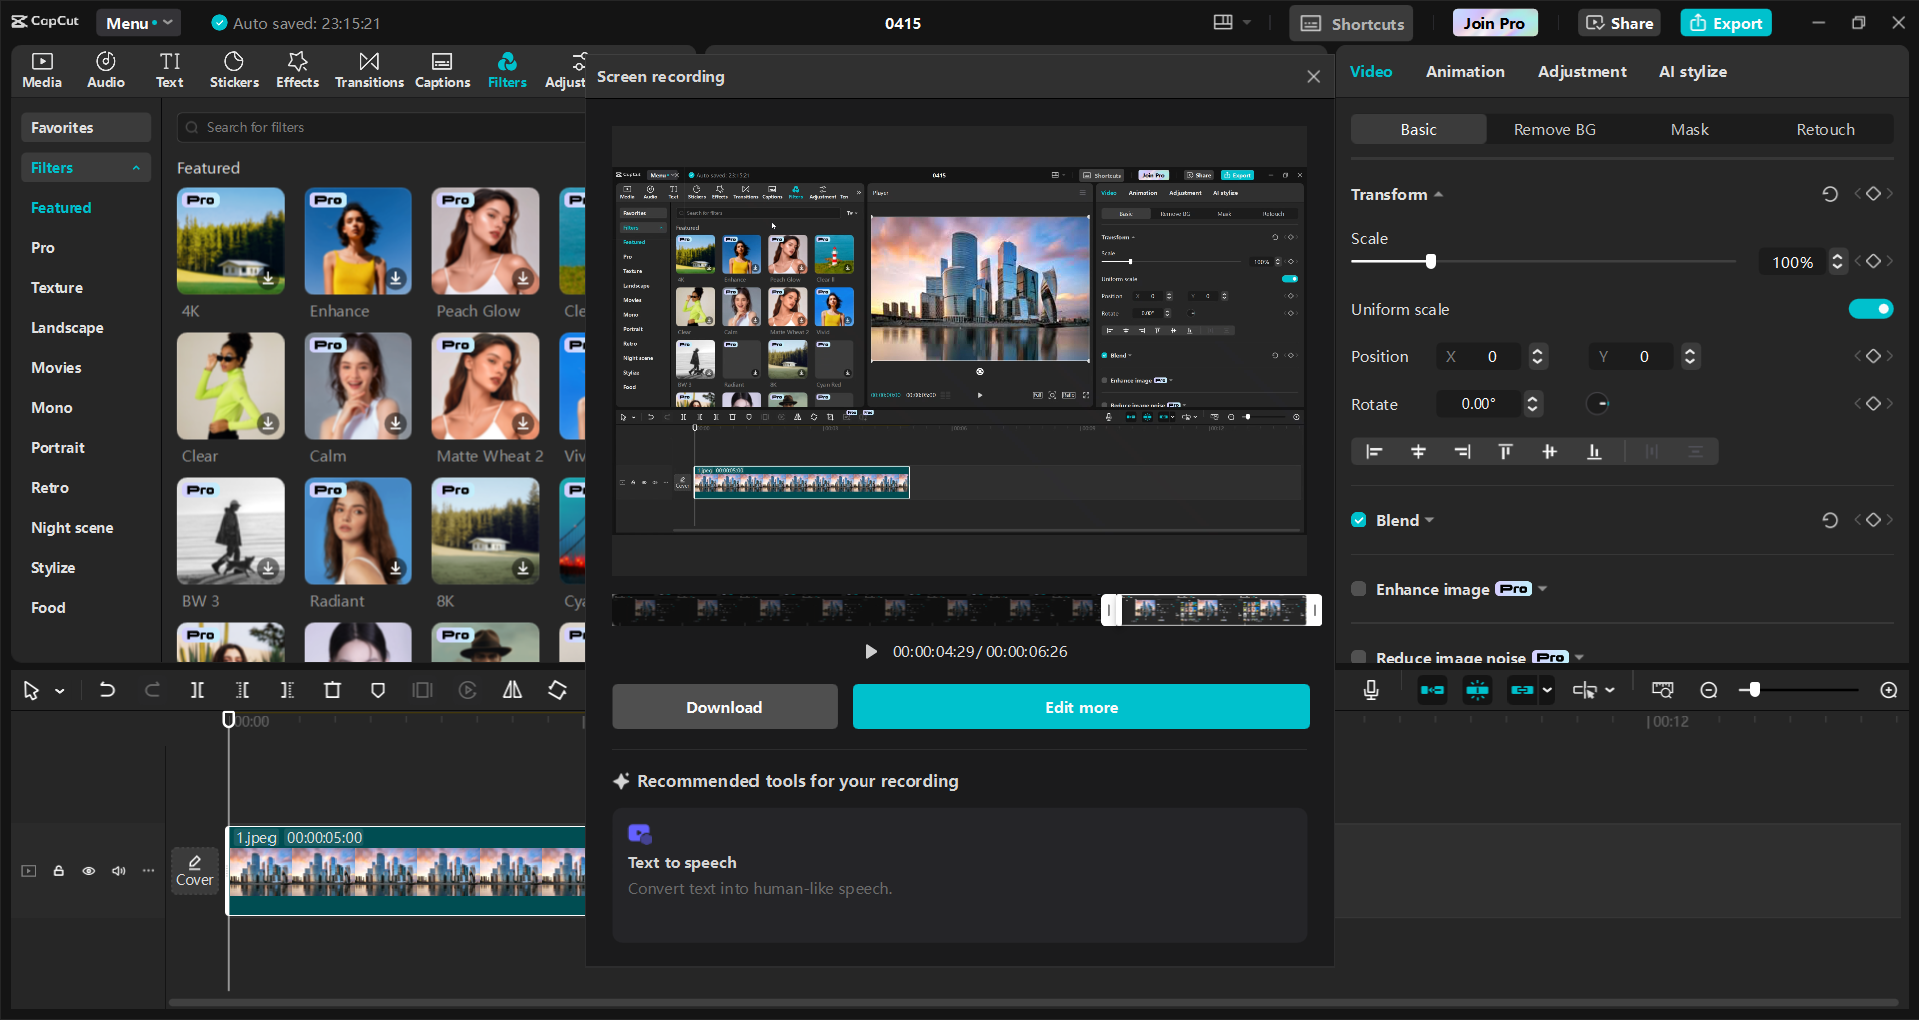This screenshot has height=1020, width=1919.
Task: Undo the last edit
Action: [107, 690]
